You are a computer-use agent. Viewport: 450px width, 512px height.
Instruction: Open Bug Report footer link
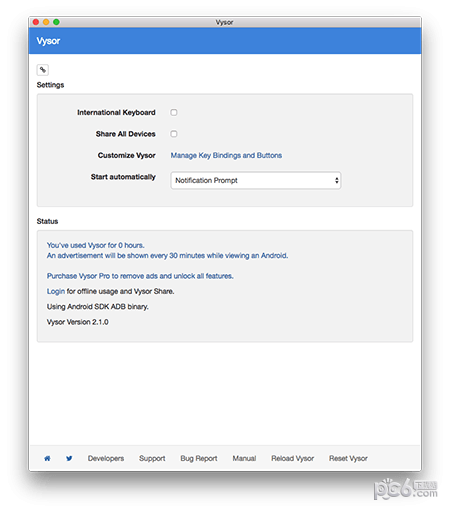[x=199, y=458]
